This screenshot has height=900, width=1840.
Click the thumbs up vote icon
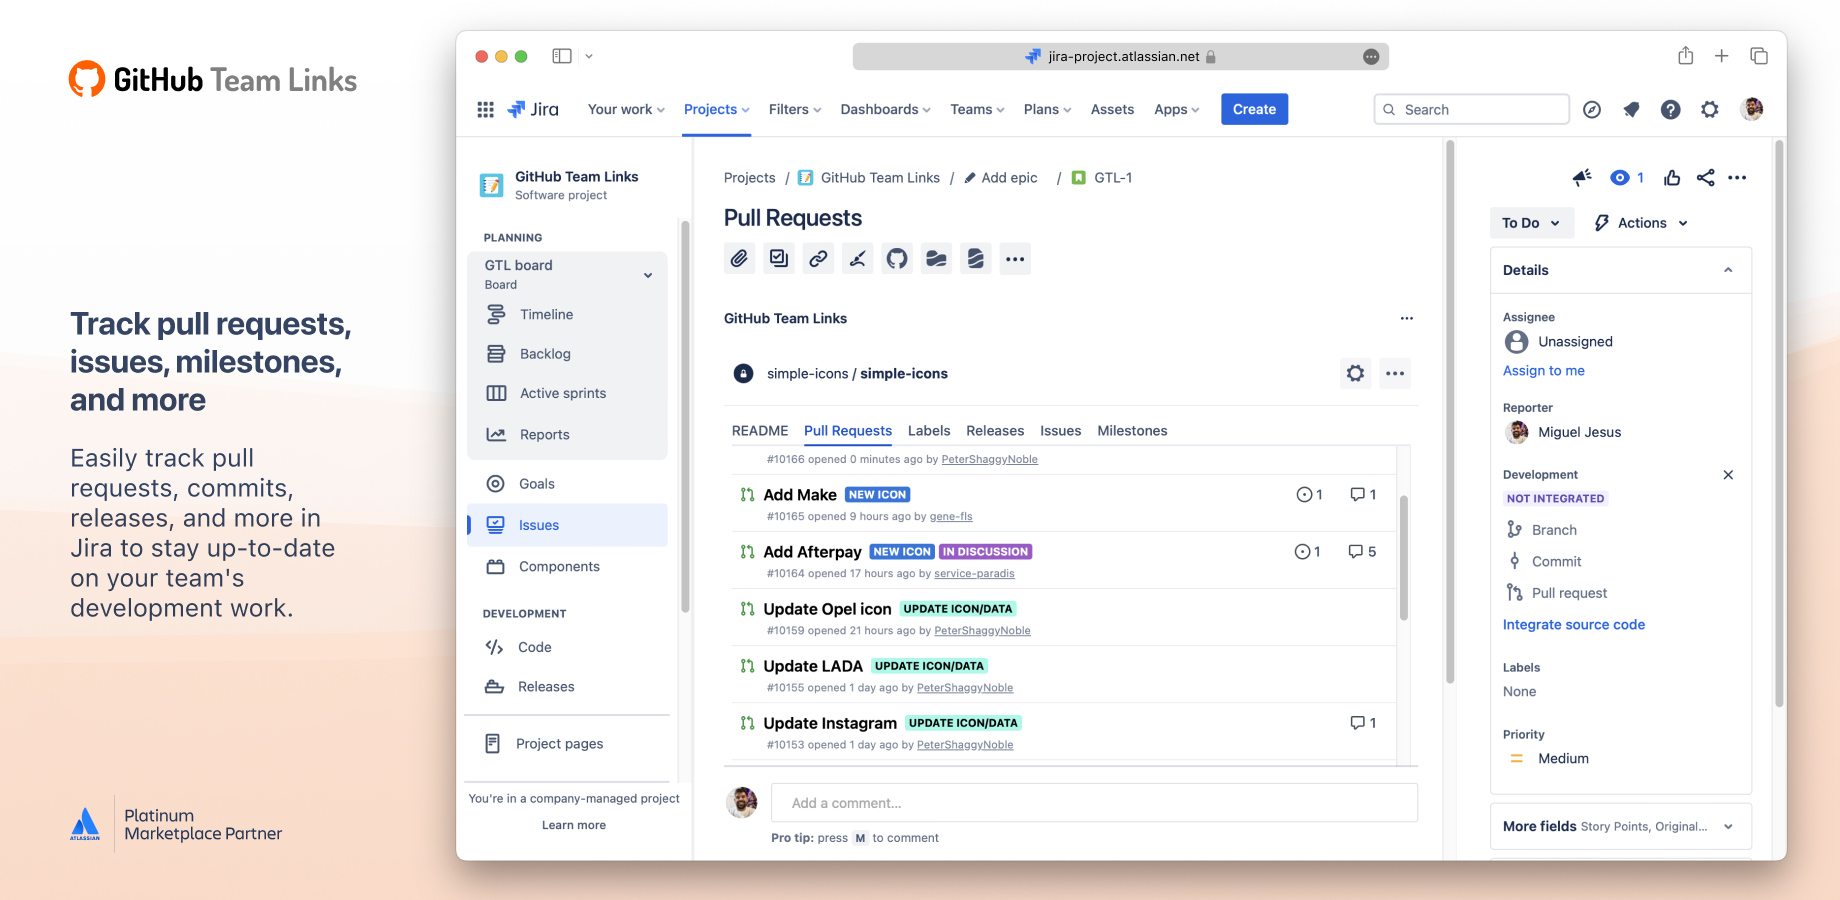pos(1672,177)
